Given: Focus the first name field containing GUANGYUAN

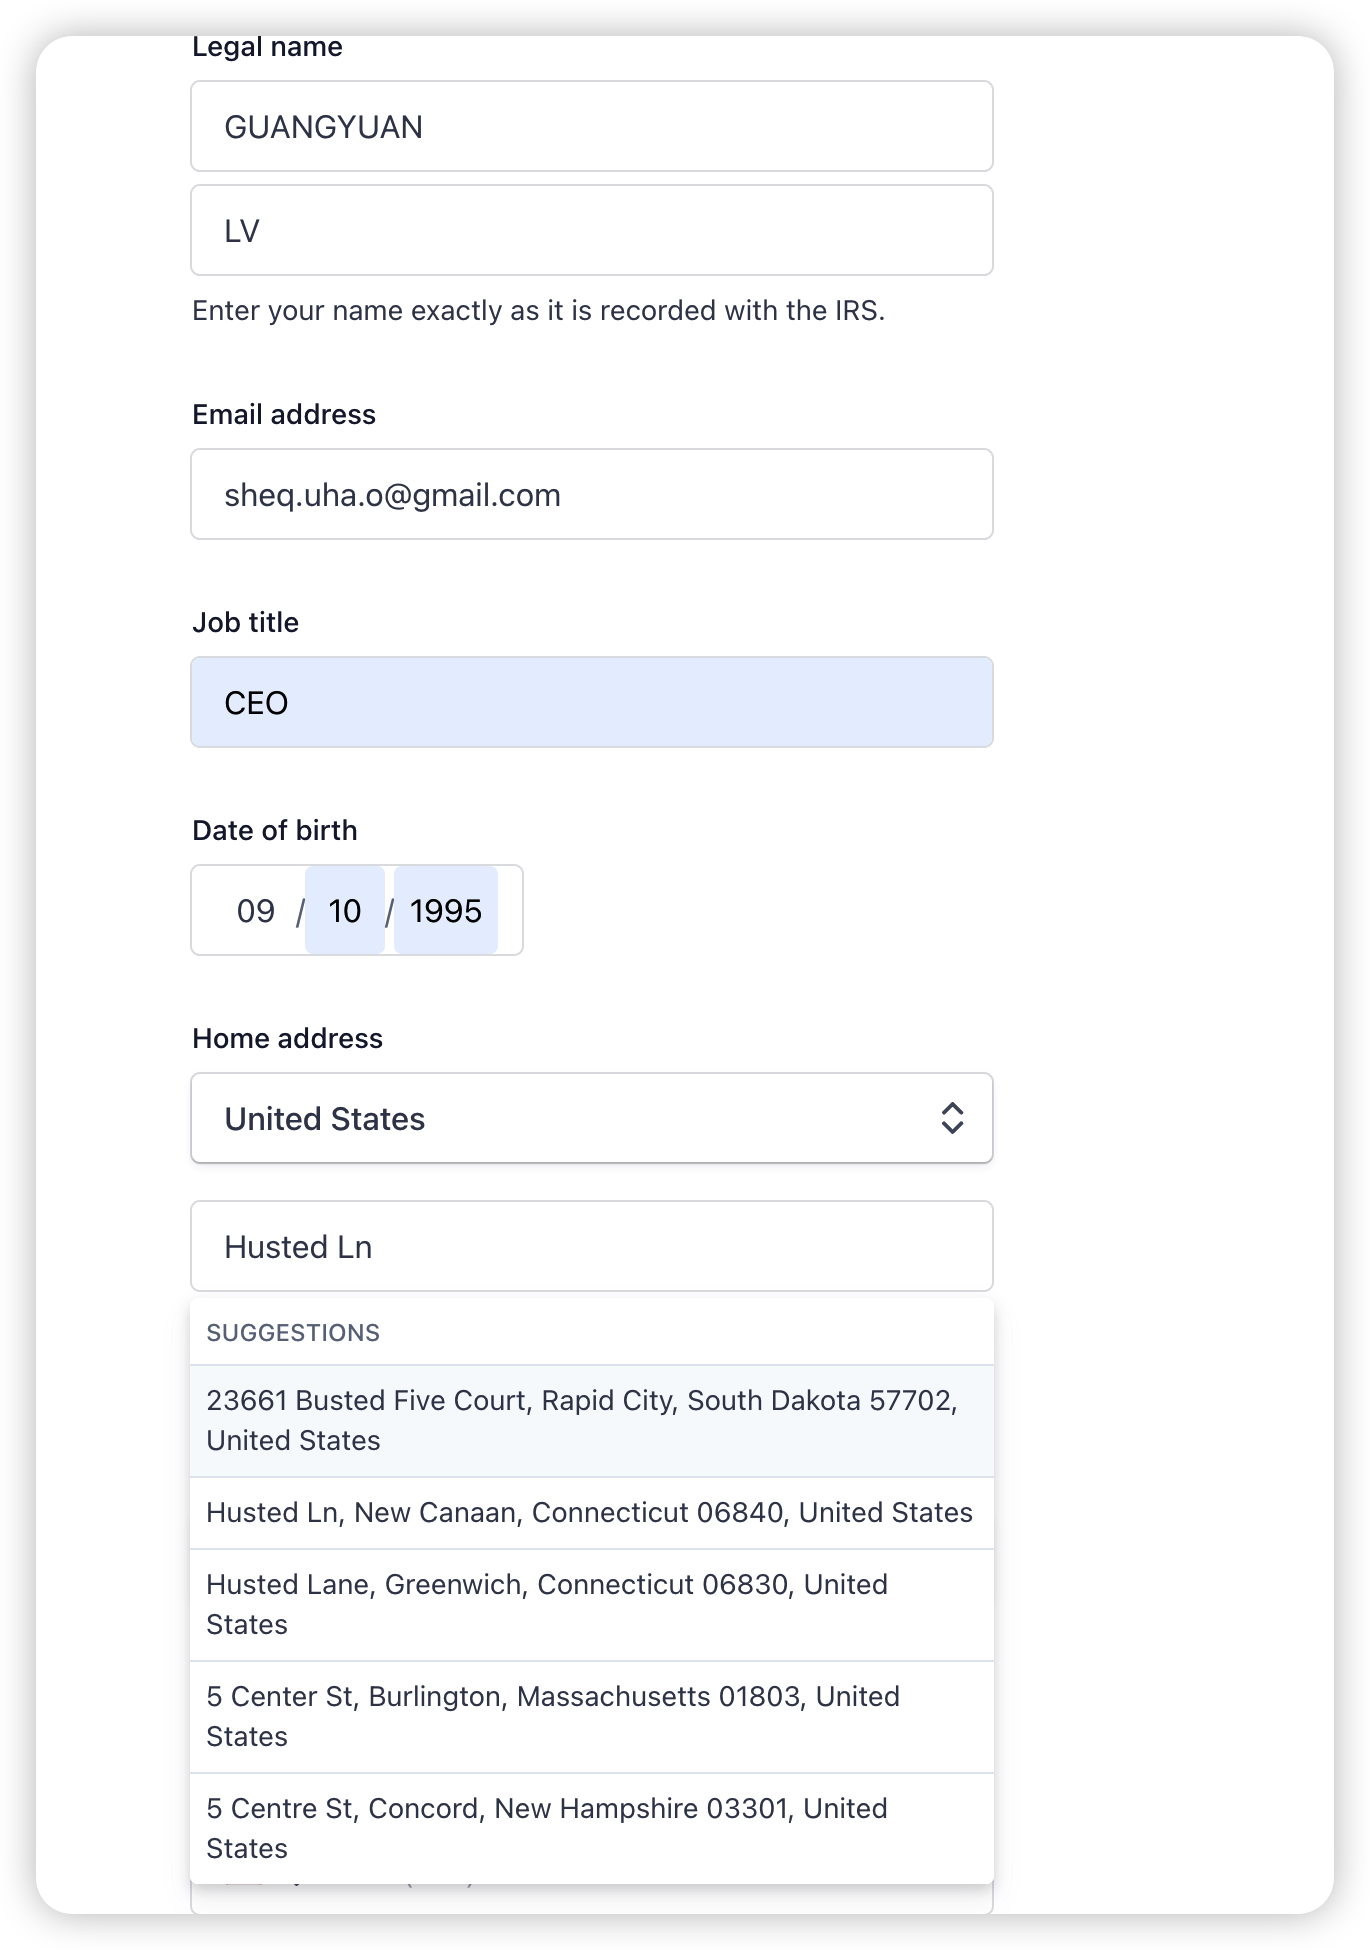Looking at the screenshot, I should (x=590, y=127).
